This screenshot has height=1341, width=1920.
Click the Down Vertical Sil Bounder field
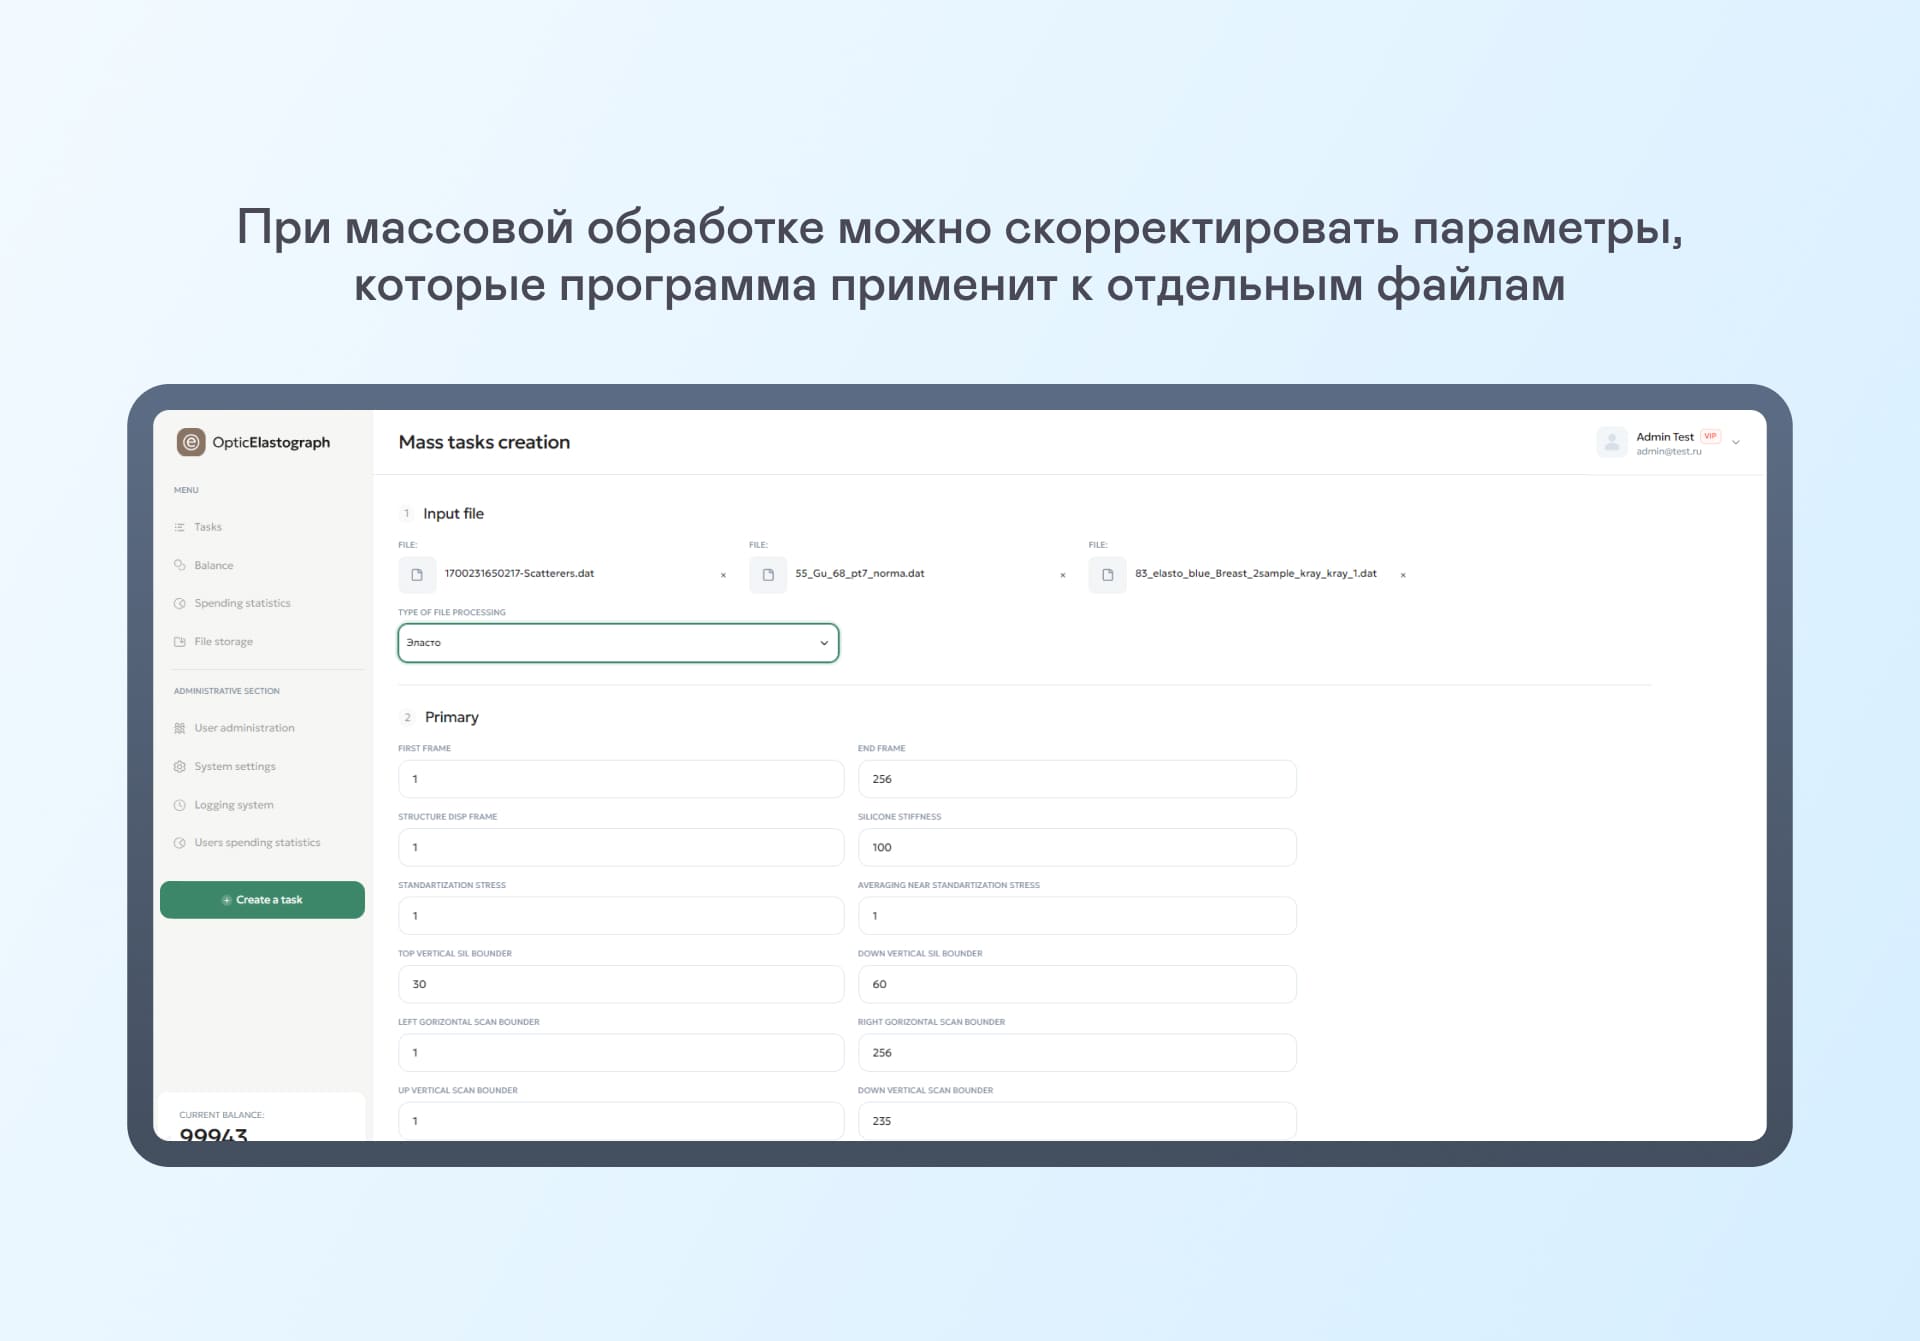tap(1076, 984)
